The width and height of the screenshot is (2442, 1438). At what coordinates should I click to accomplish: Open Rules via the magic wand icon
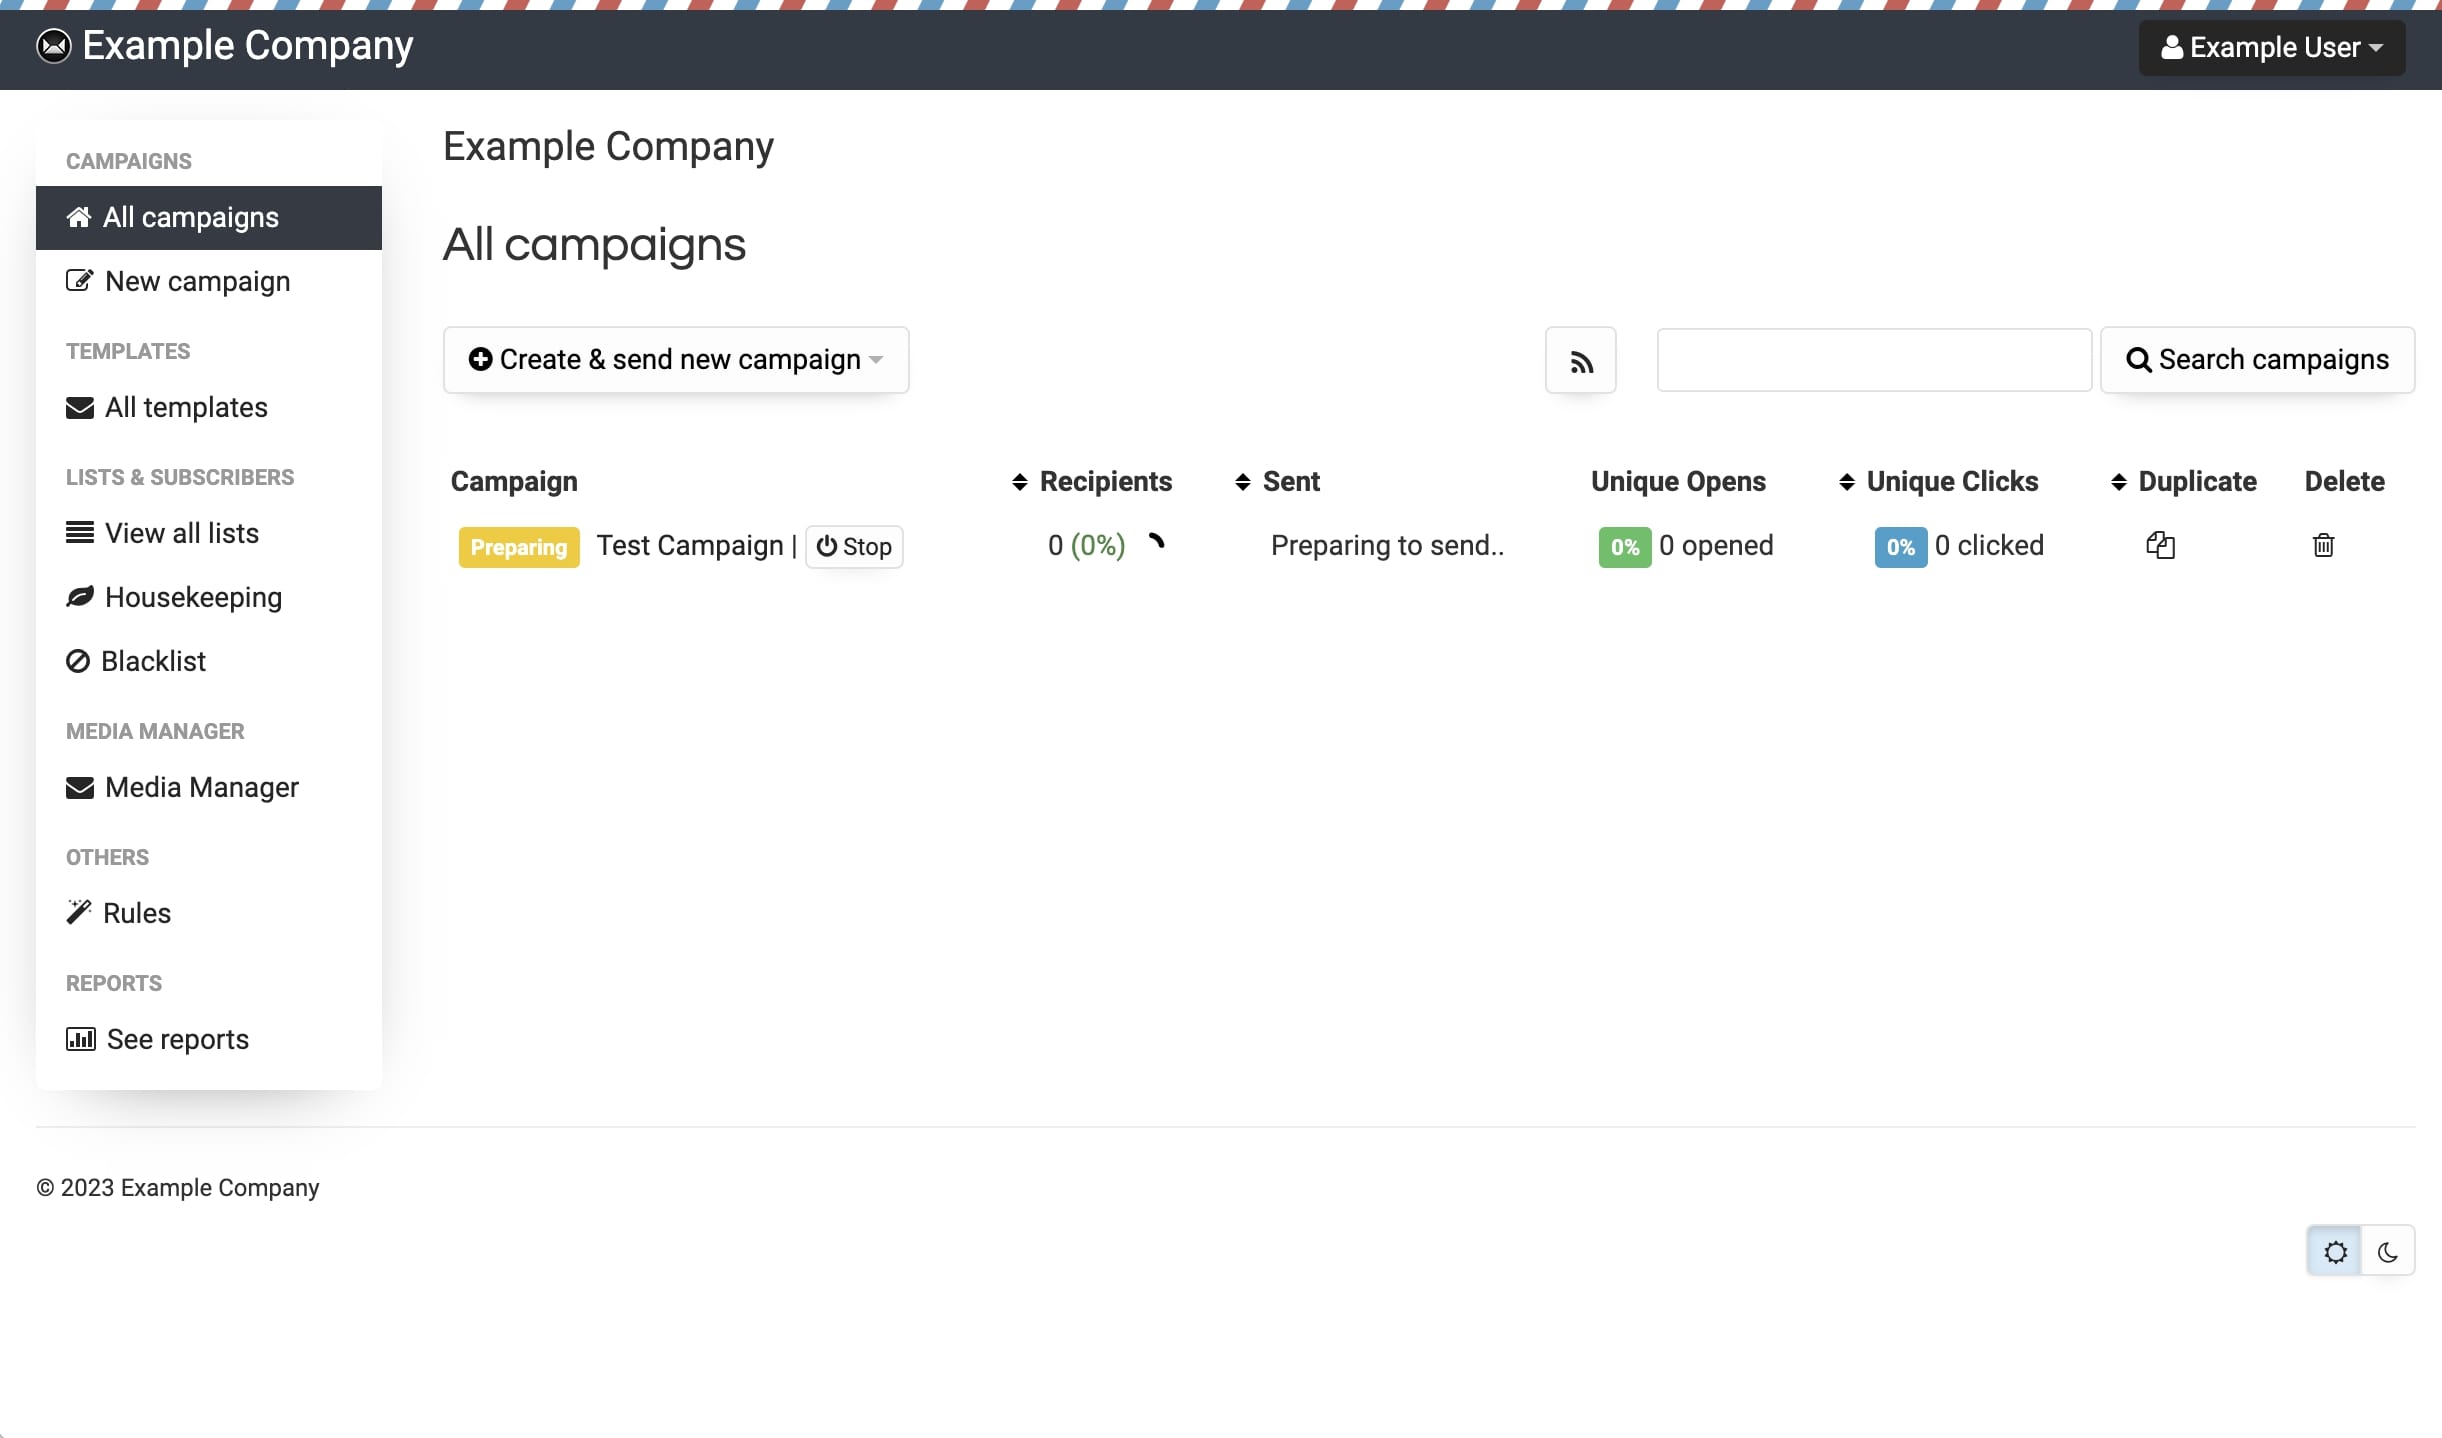[x=80, y=912]
